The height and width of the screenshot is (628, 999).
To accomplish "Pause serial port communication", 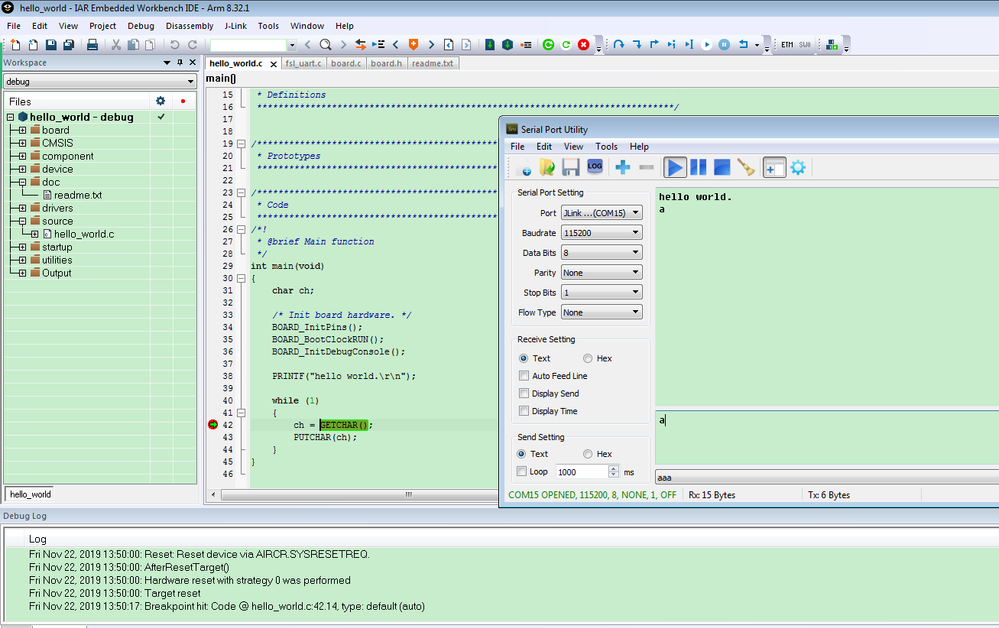I will point(699,167).
